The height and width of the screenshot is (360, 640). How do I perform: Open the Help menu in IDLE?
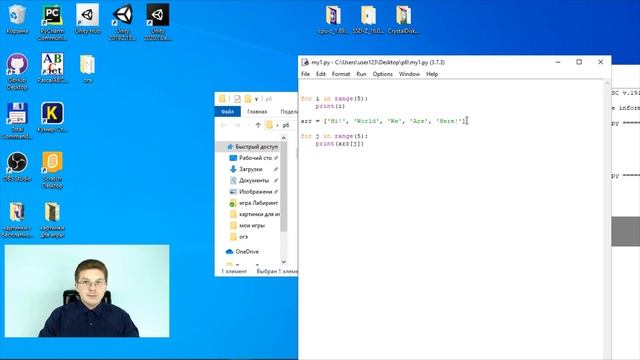pos(432,74)
